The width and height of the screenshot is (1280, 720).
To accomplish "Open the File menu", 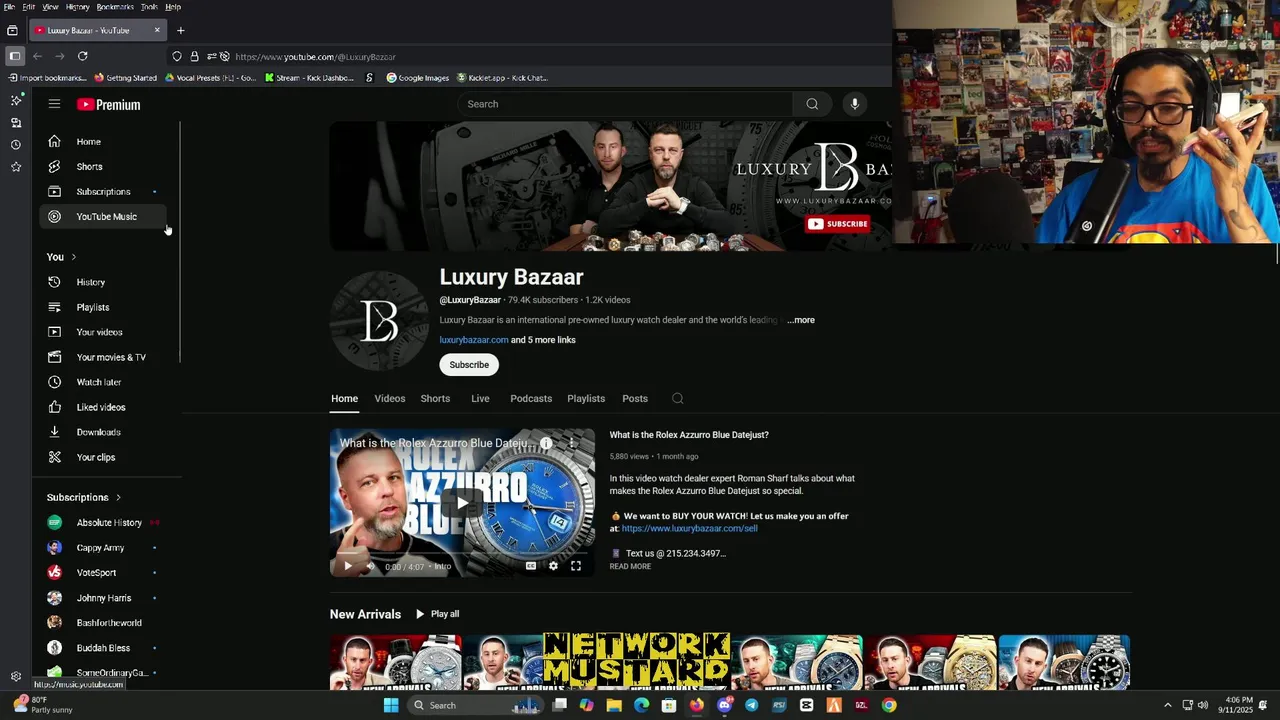I will tap(9, 7).
